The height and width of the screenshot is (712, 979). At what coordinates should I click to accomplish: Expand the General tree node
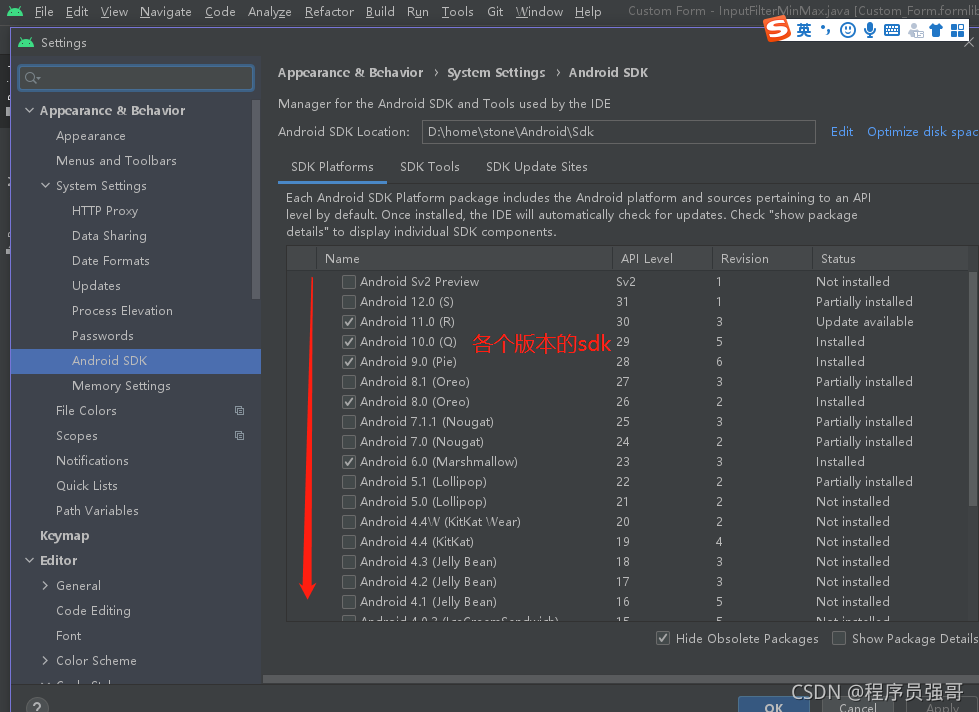click(x=45, y=585)
